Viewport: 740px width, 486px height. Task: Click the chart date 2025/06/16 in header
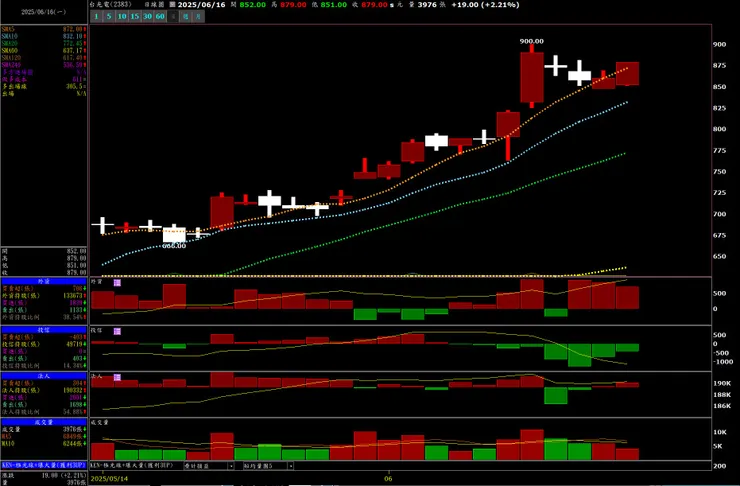click(202, 5)
